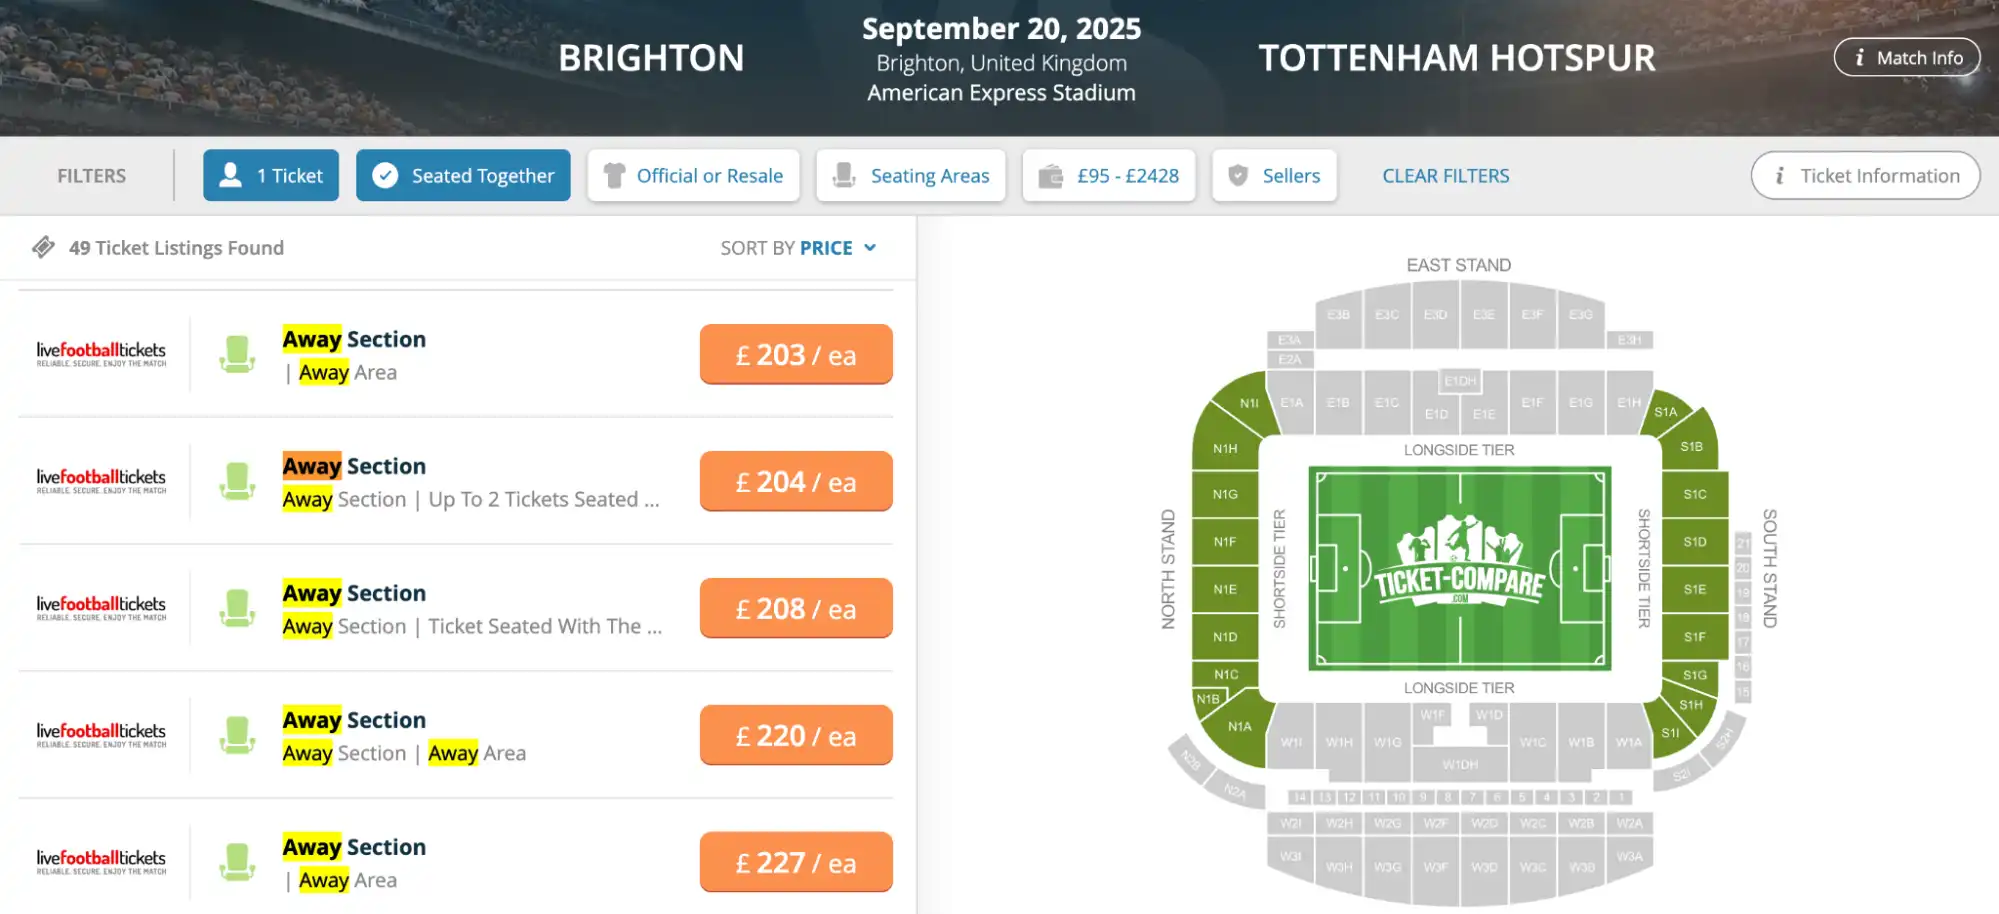Click the ticket tag icon beside listings count
1999x914 pixels.
44,247
